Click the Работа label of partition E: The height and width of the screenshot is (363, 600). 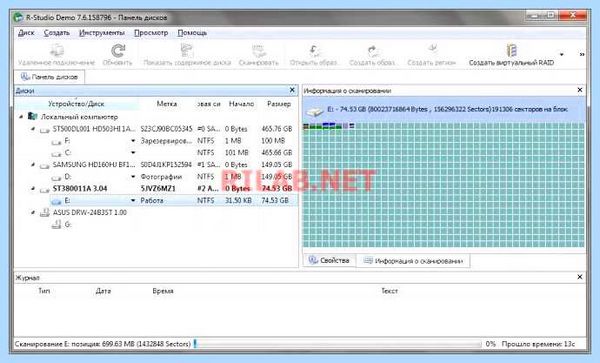point(152,200)
